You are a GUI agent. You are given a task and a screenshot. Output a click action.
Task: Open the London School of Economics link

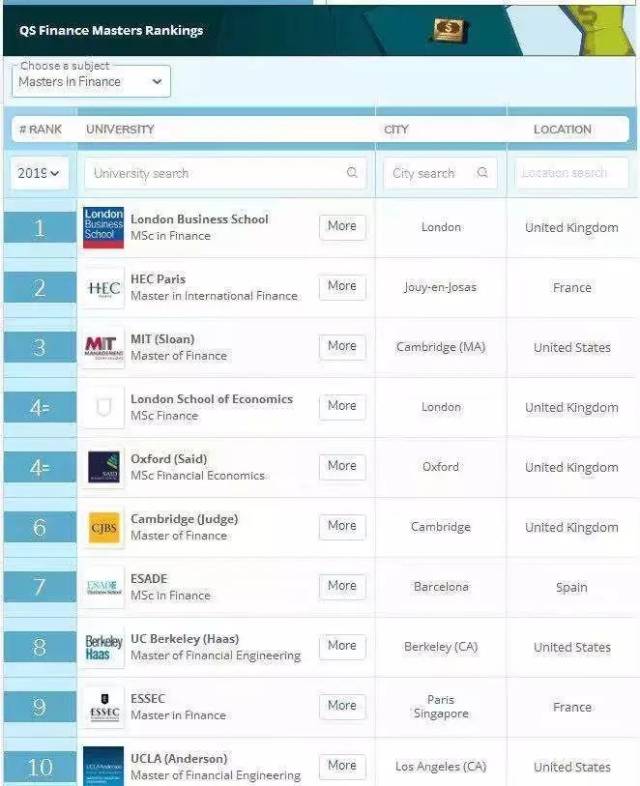click(211, 399)
